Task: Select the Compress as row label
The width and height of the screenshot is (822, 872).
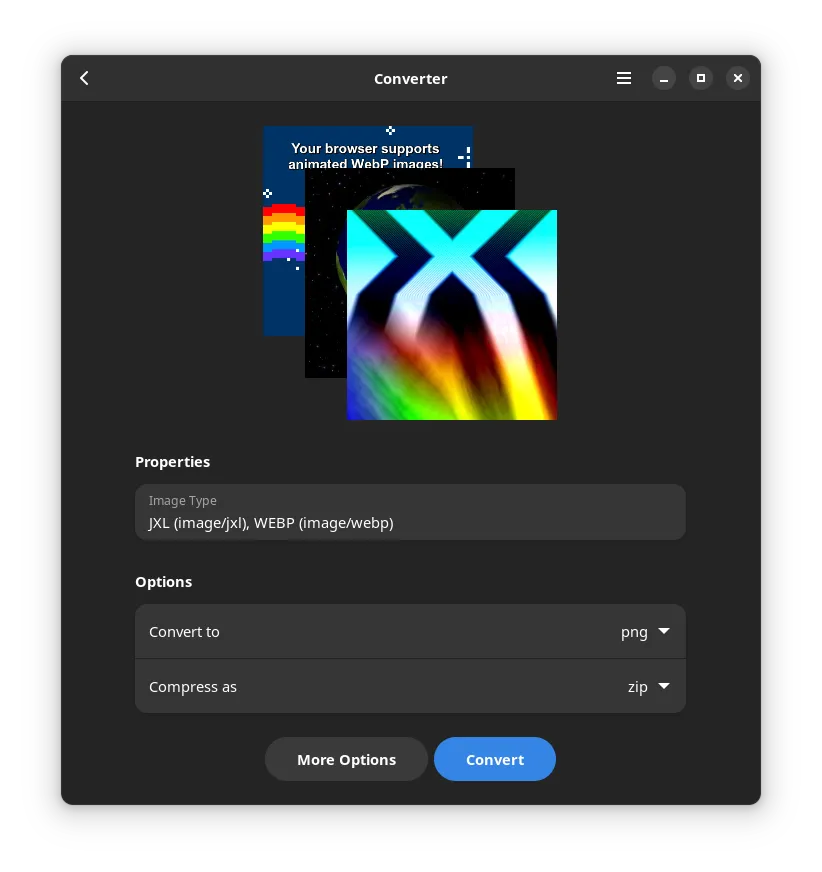Action: 193,687
